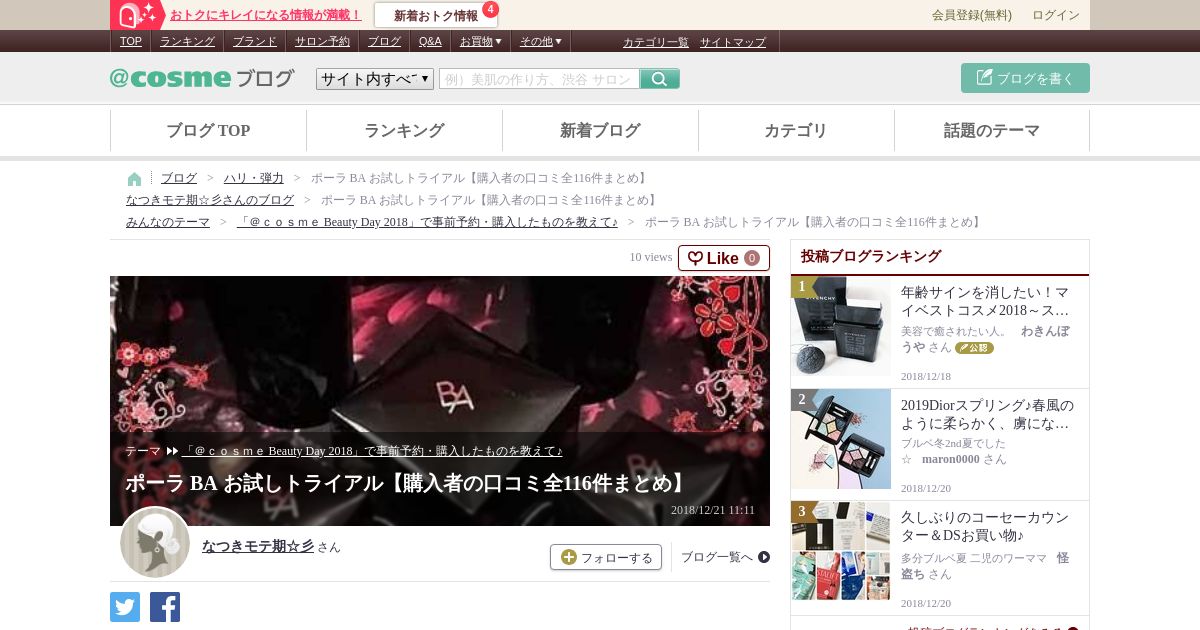Viewport: 1200px width, 630px height.
Task: Click the search keyword input field
Action: coord(539,79)
